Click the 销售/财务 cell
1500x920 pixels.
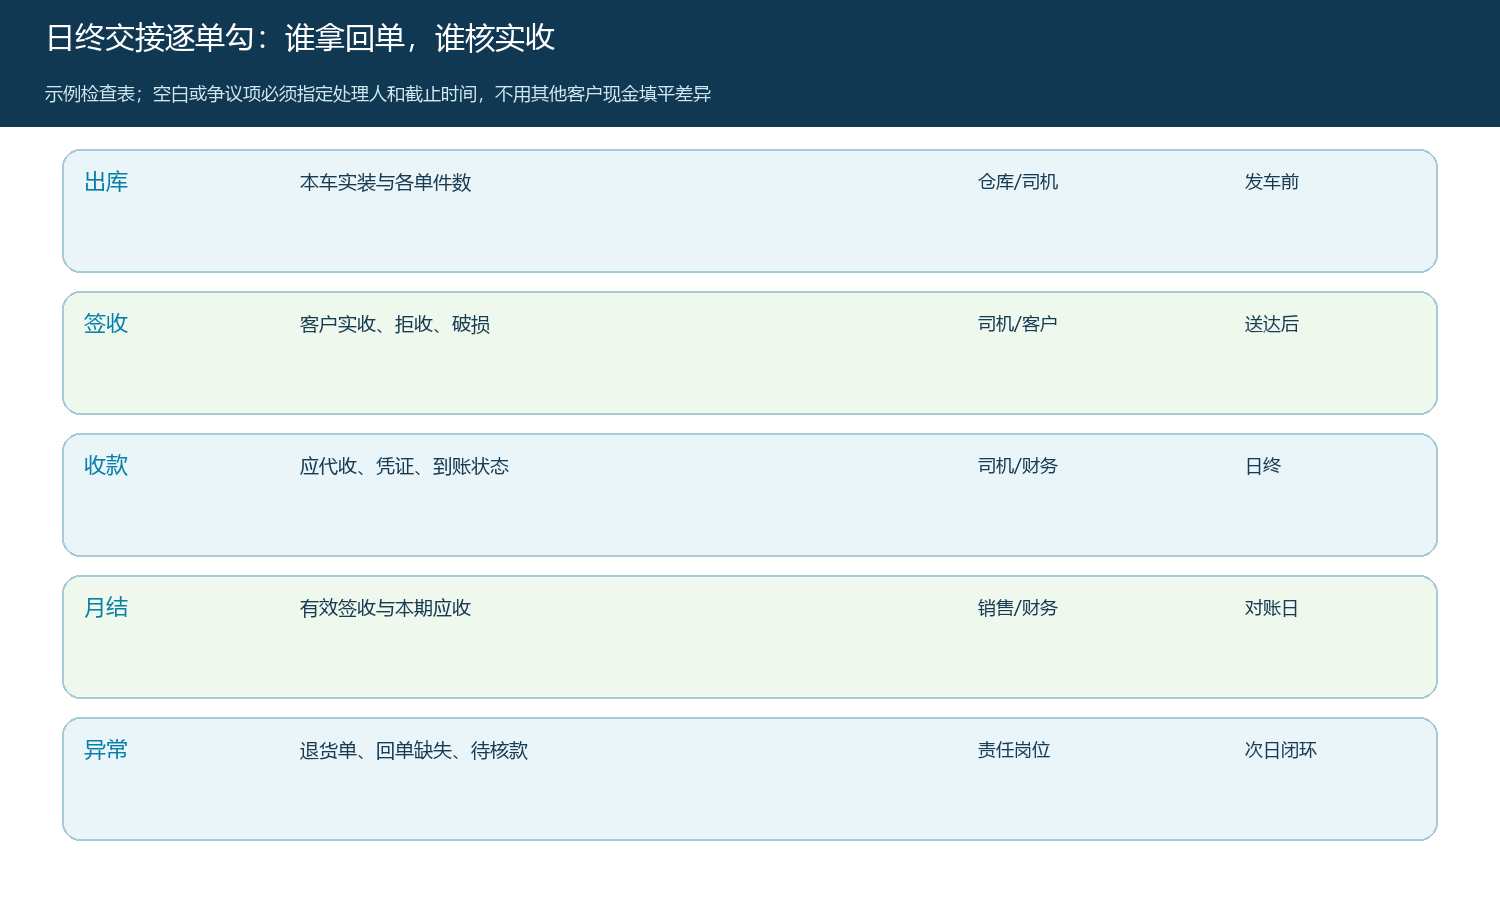1018,608
